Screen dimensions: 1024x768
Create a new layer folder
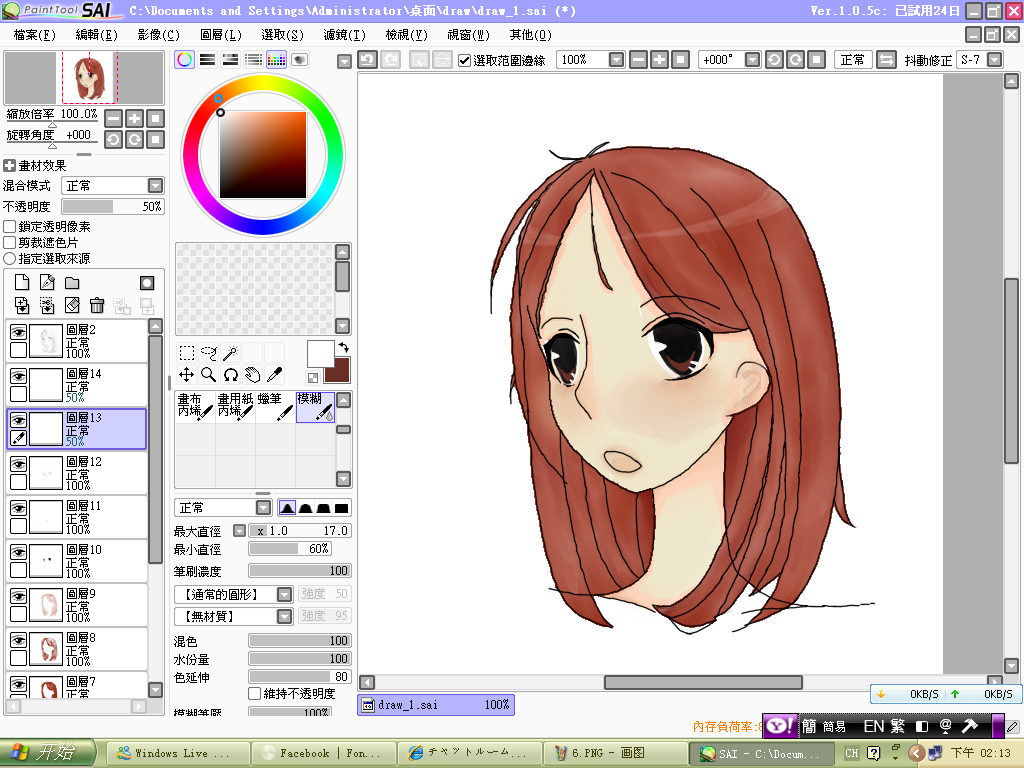point(72,282)
